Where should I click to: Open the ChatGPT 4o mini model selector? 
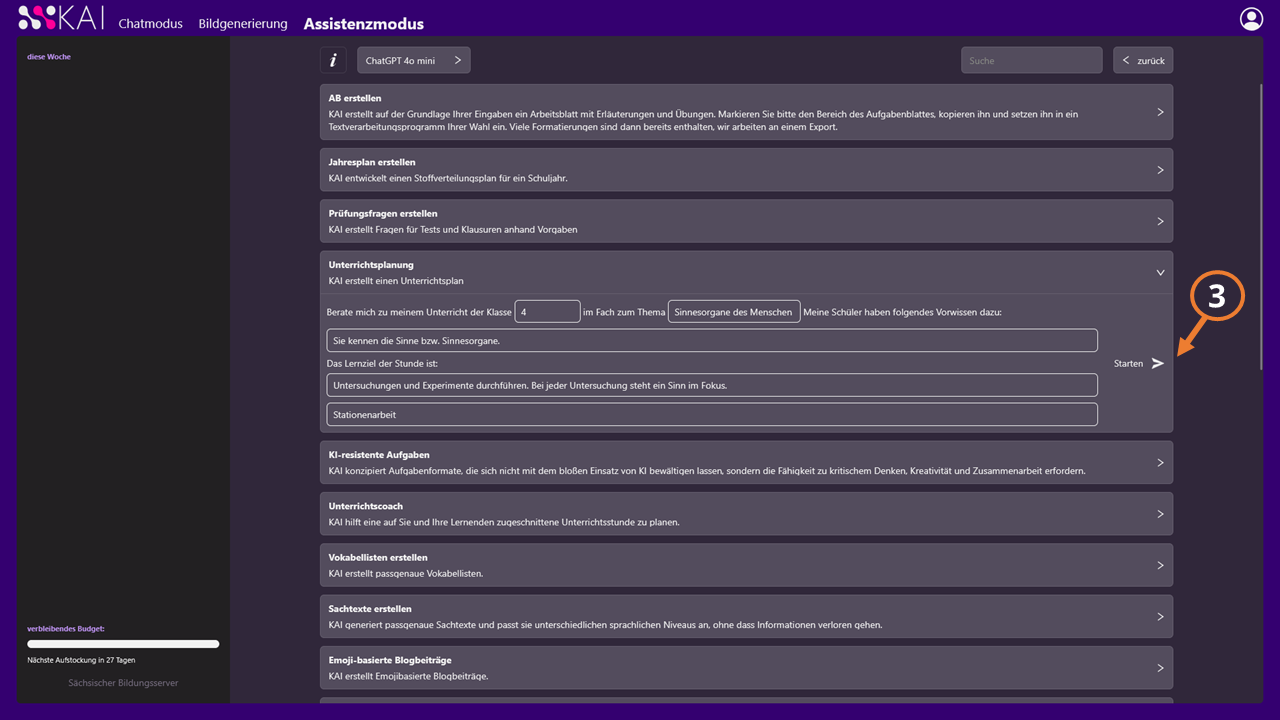pos(414,60)
